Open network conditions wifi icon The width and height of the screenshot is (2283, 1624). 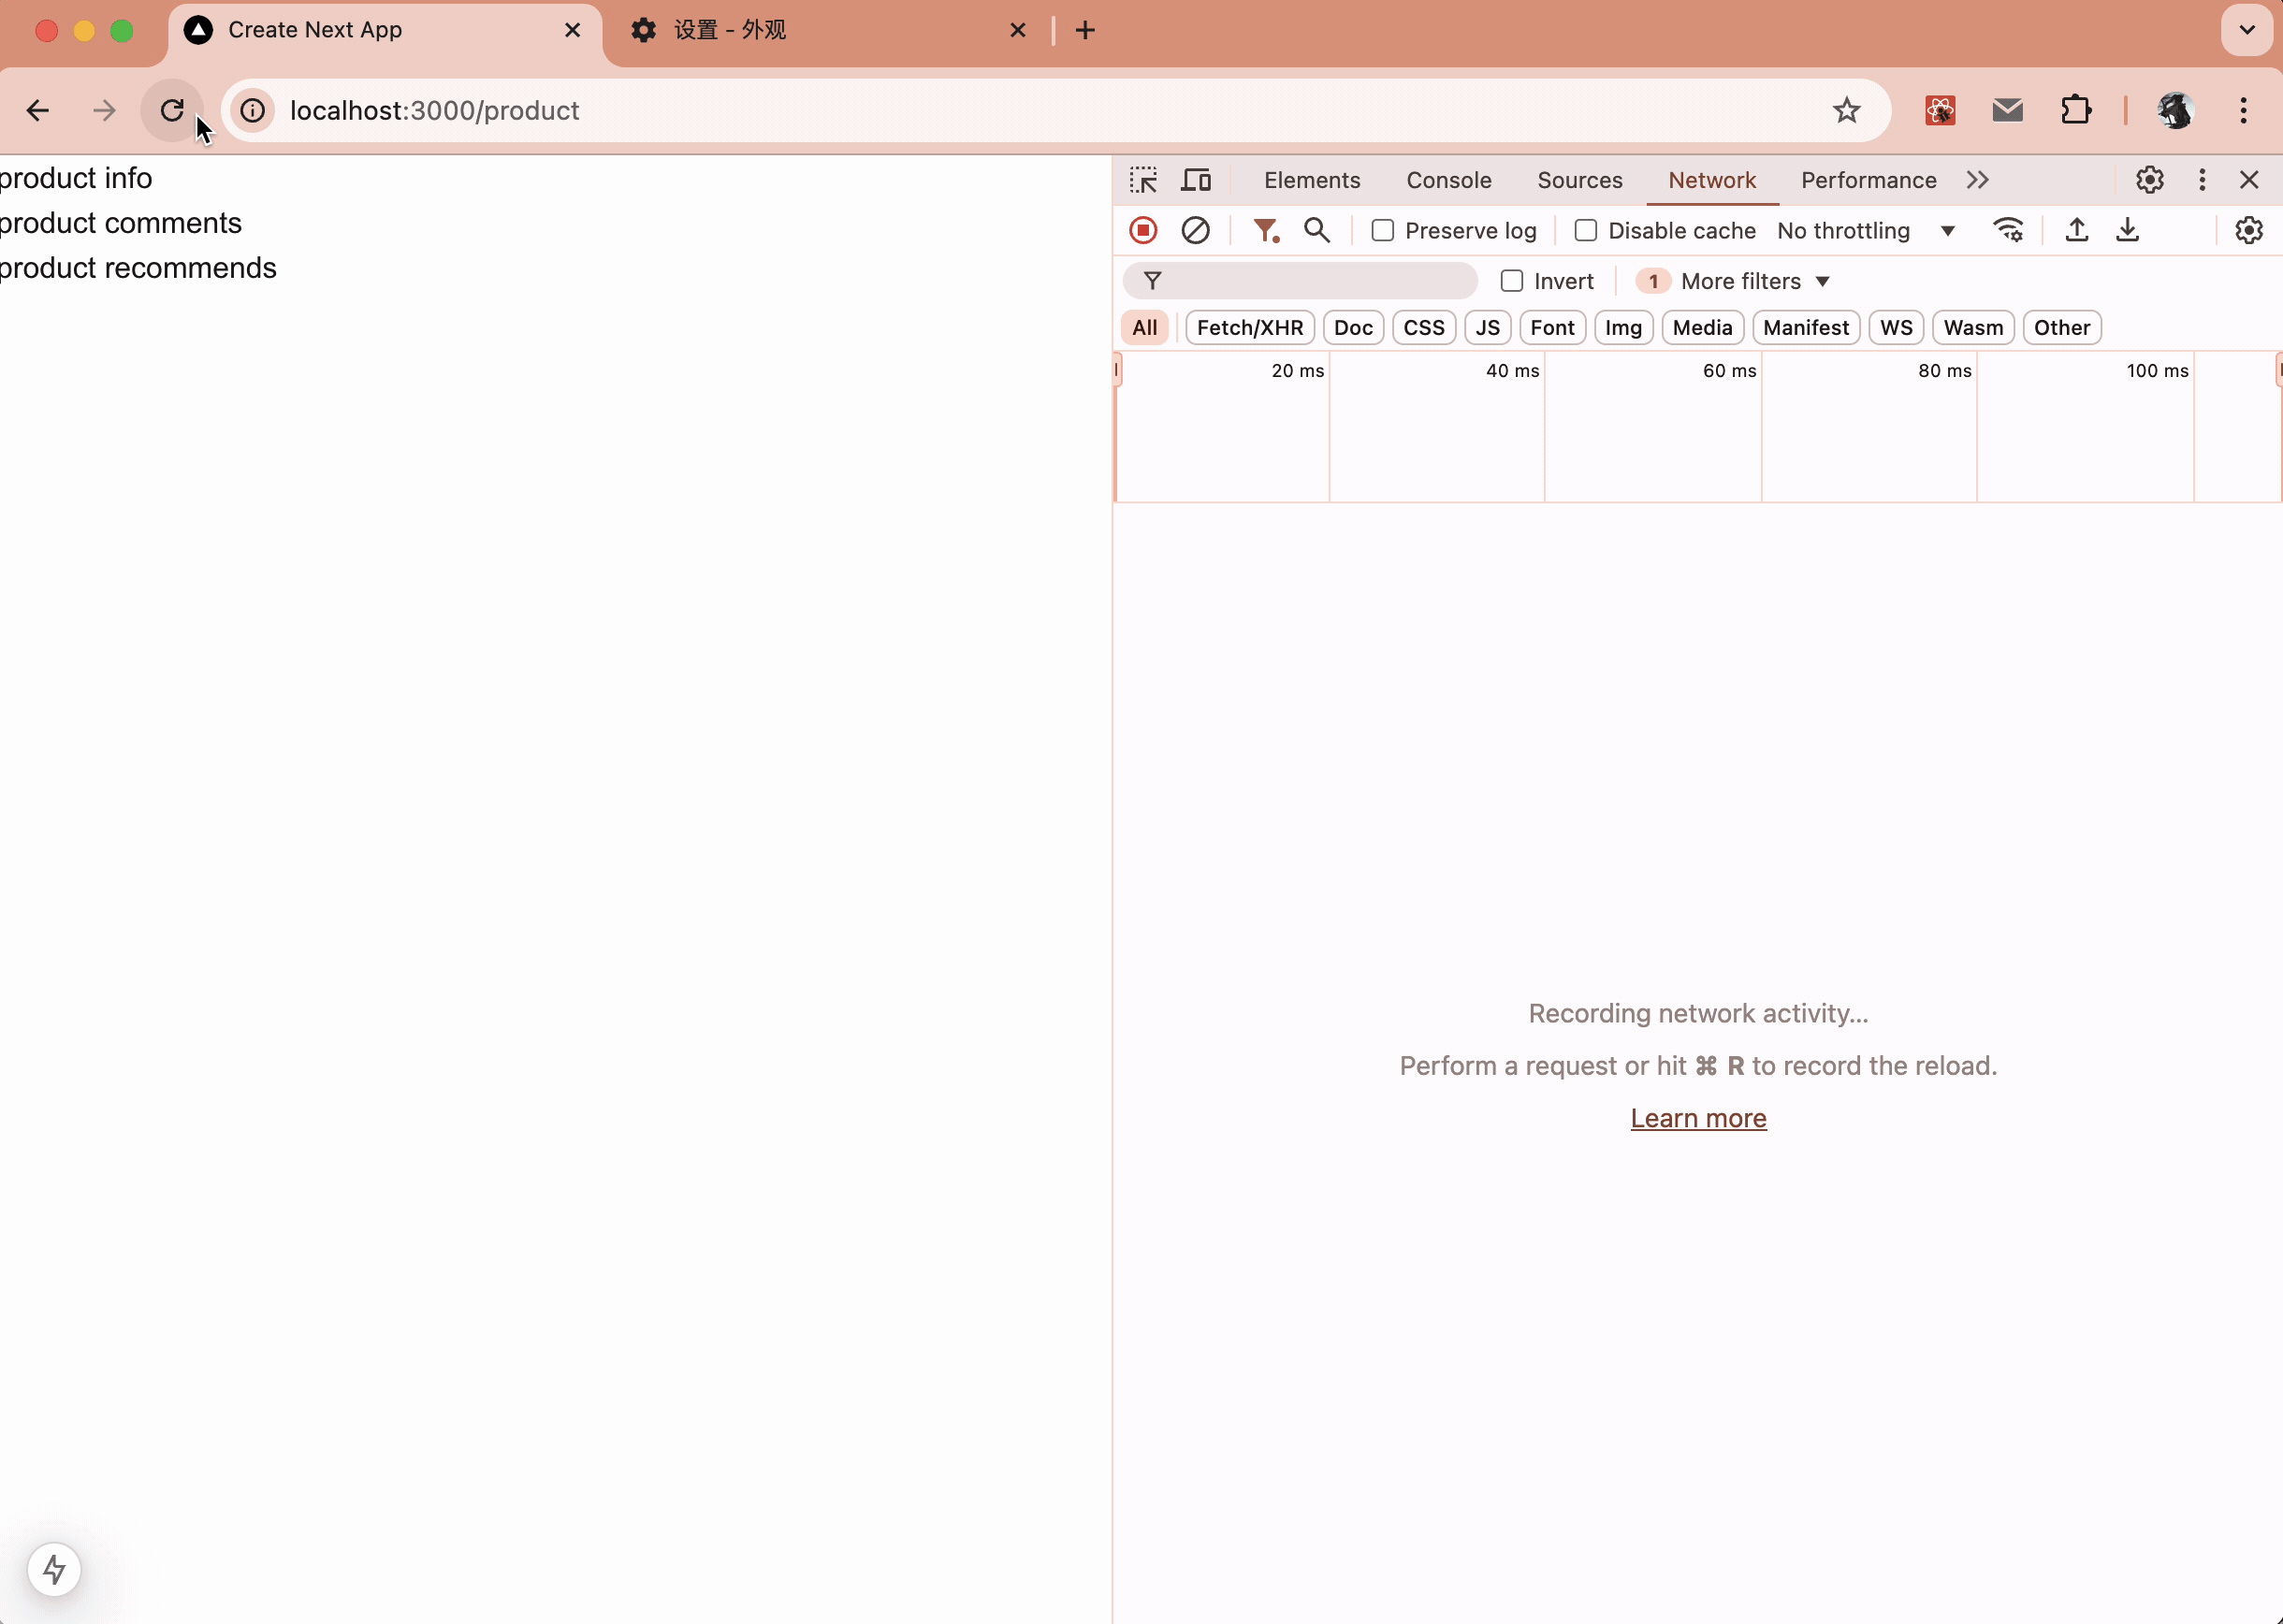pos(2008,230)
